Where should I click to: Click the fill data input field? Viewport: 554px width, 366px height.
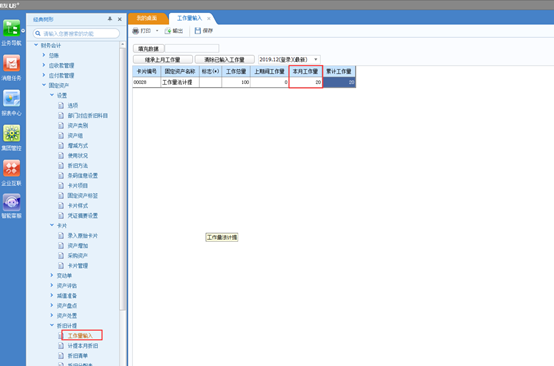tap(192, 48)
